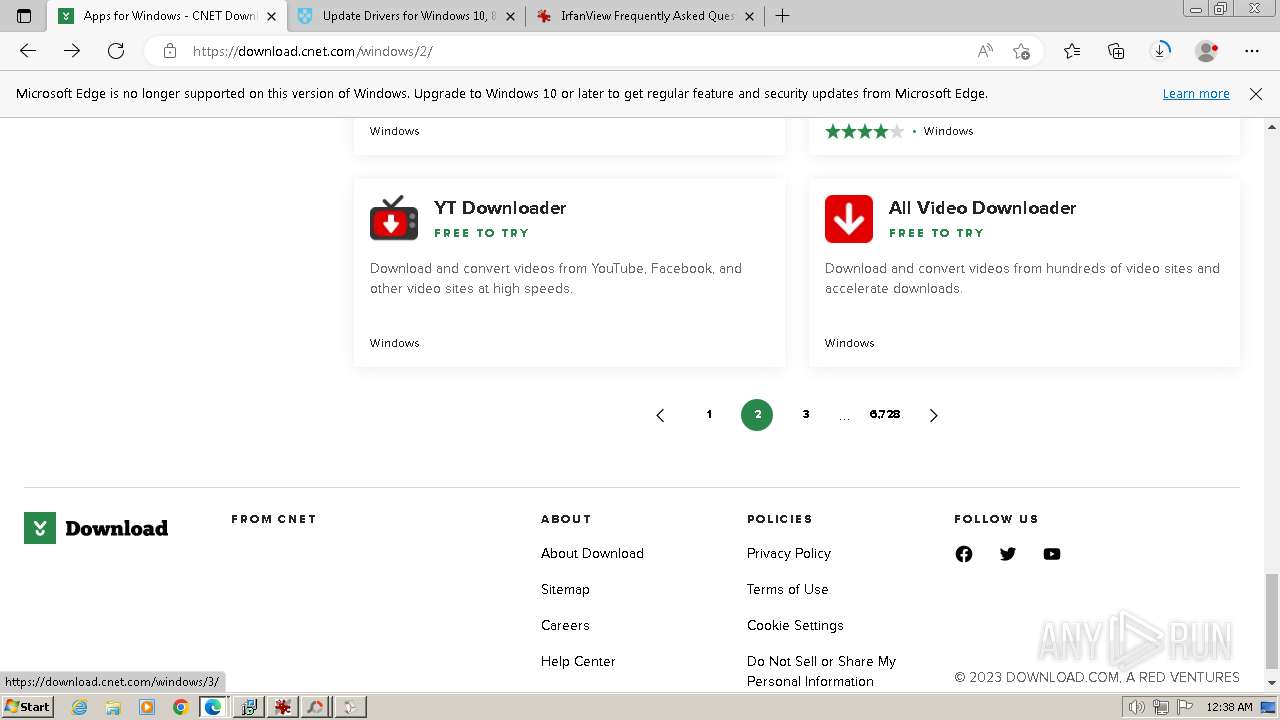Open CNET Twitter page icon
The width and height of the screenshot is (1280, 720).
point(1008,554)
